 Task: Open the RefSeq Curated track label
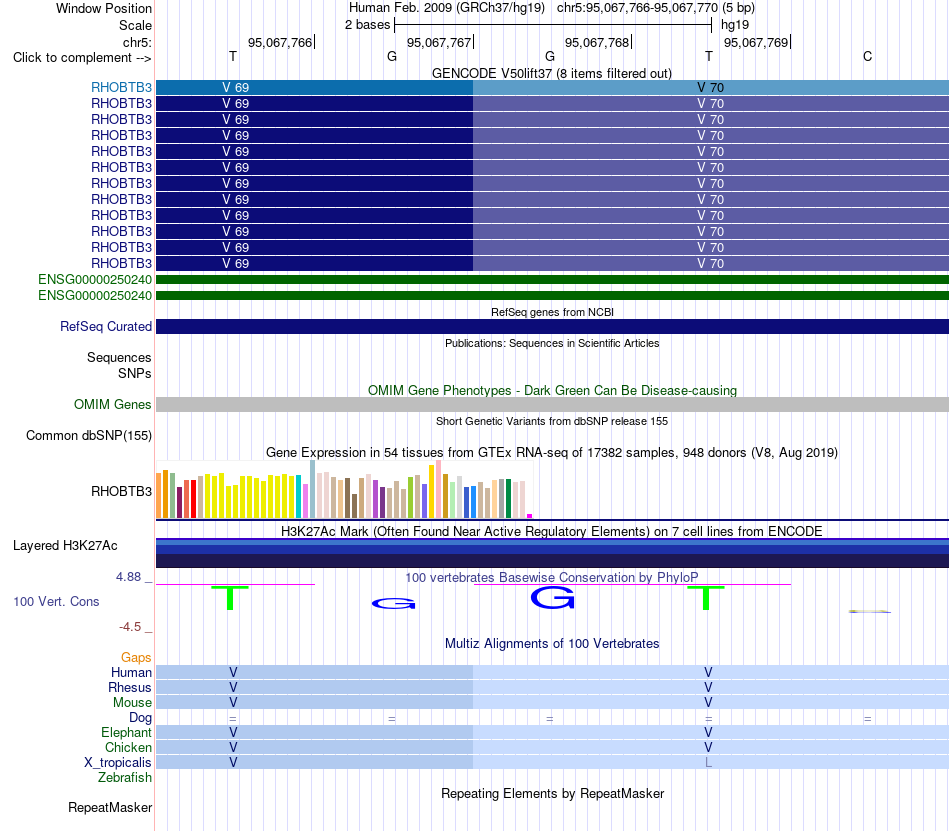coord(106,326)
